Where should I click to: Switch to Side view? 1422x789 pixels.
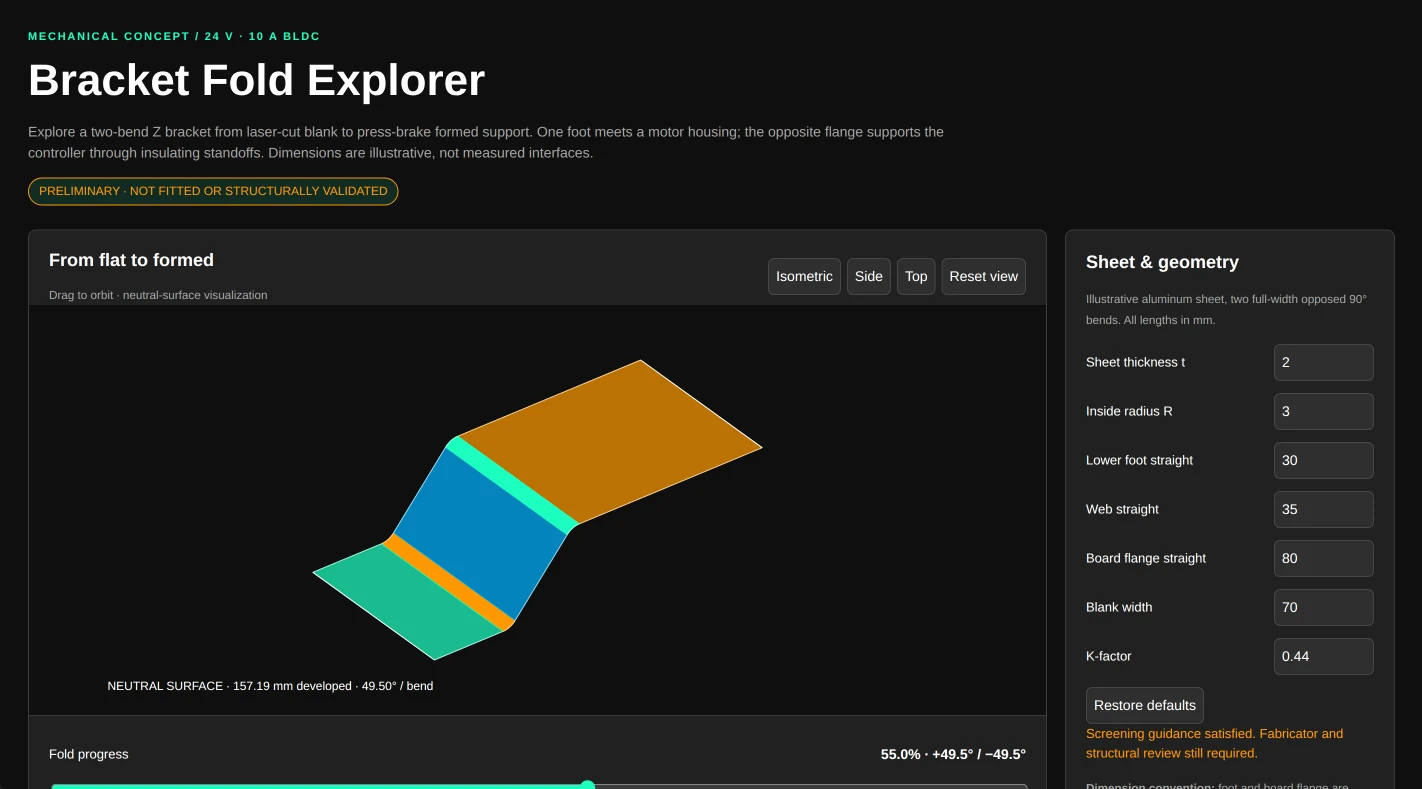click(x=869, y=277)
